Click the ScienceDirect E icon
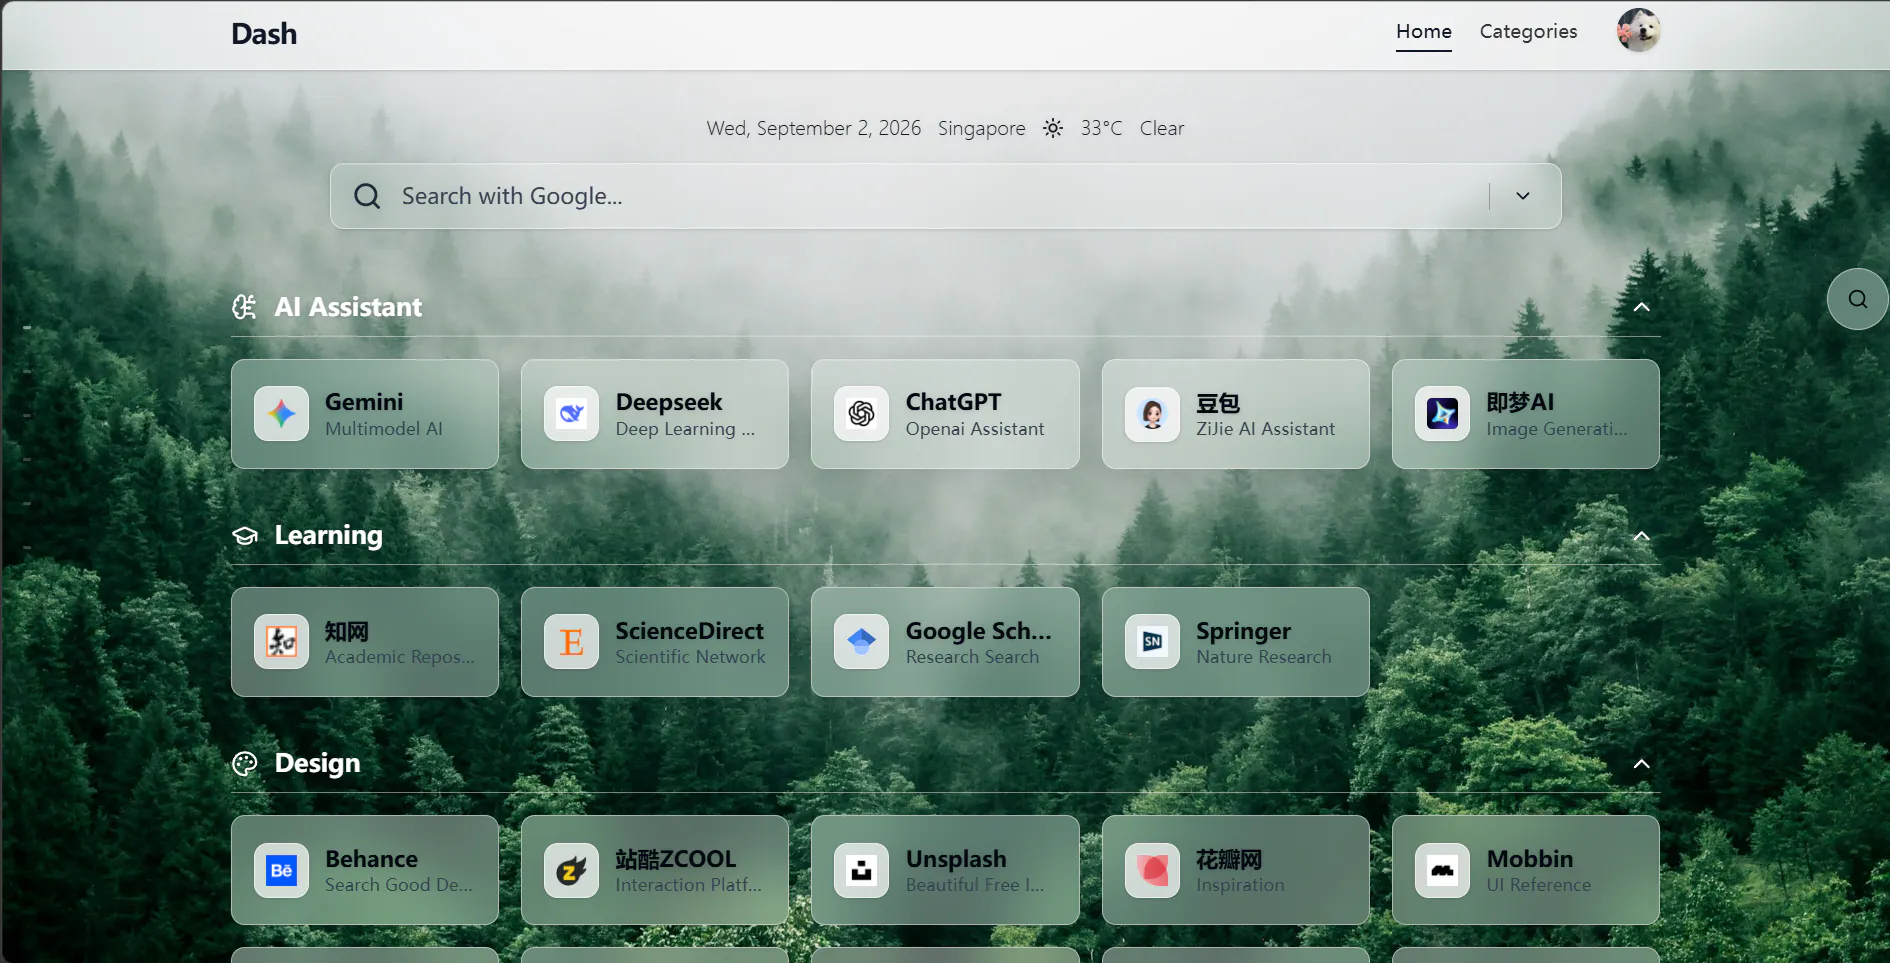 point(571,642)
